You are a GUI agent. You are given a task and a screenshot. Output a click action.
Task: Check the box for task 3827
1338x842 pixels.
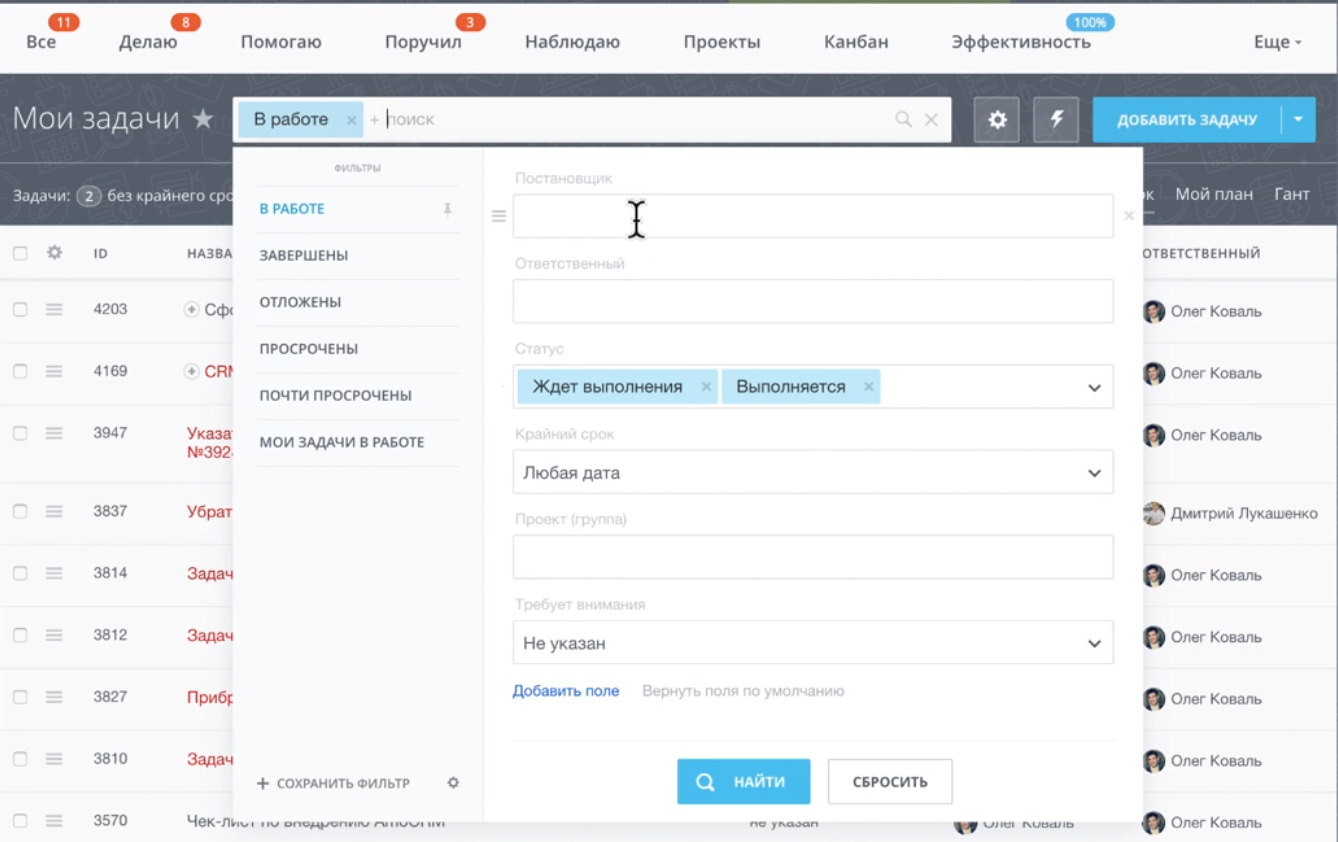point(20,698)
